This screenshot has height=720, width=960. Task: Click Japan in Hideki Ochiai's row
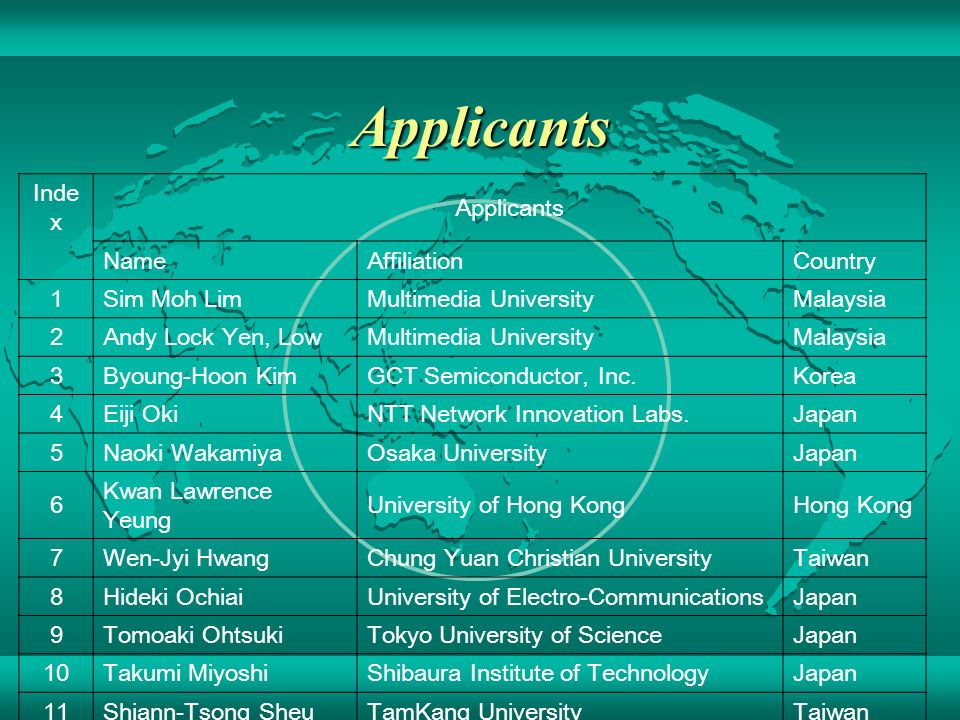click(825, 597)
